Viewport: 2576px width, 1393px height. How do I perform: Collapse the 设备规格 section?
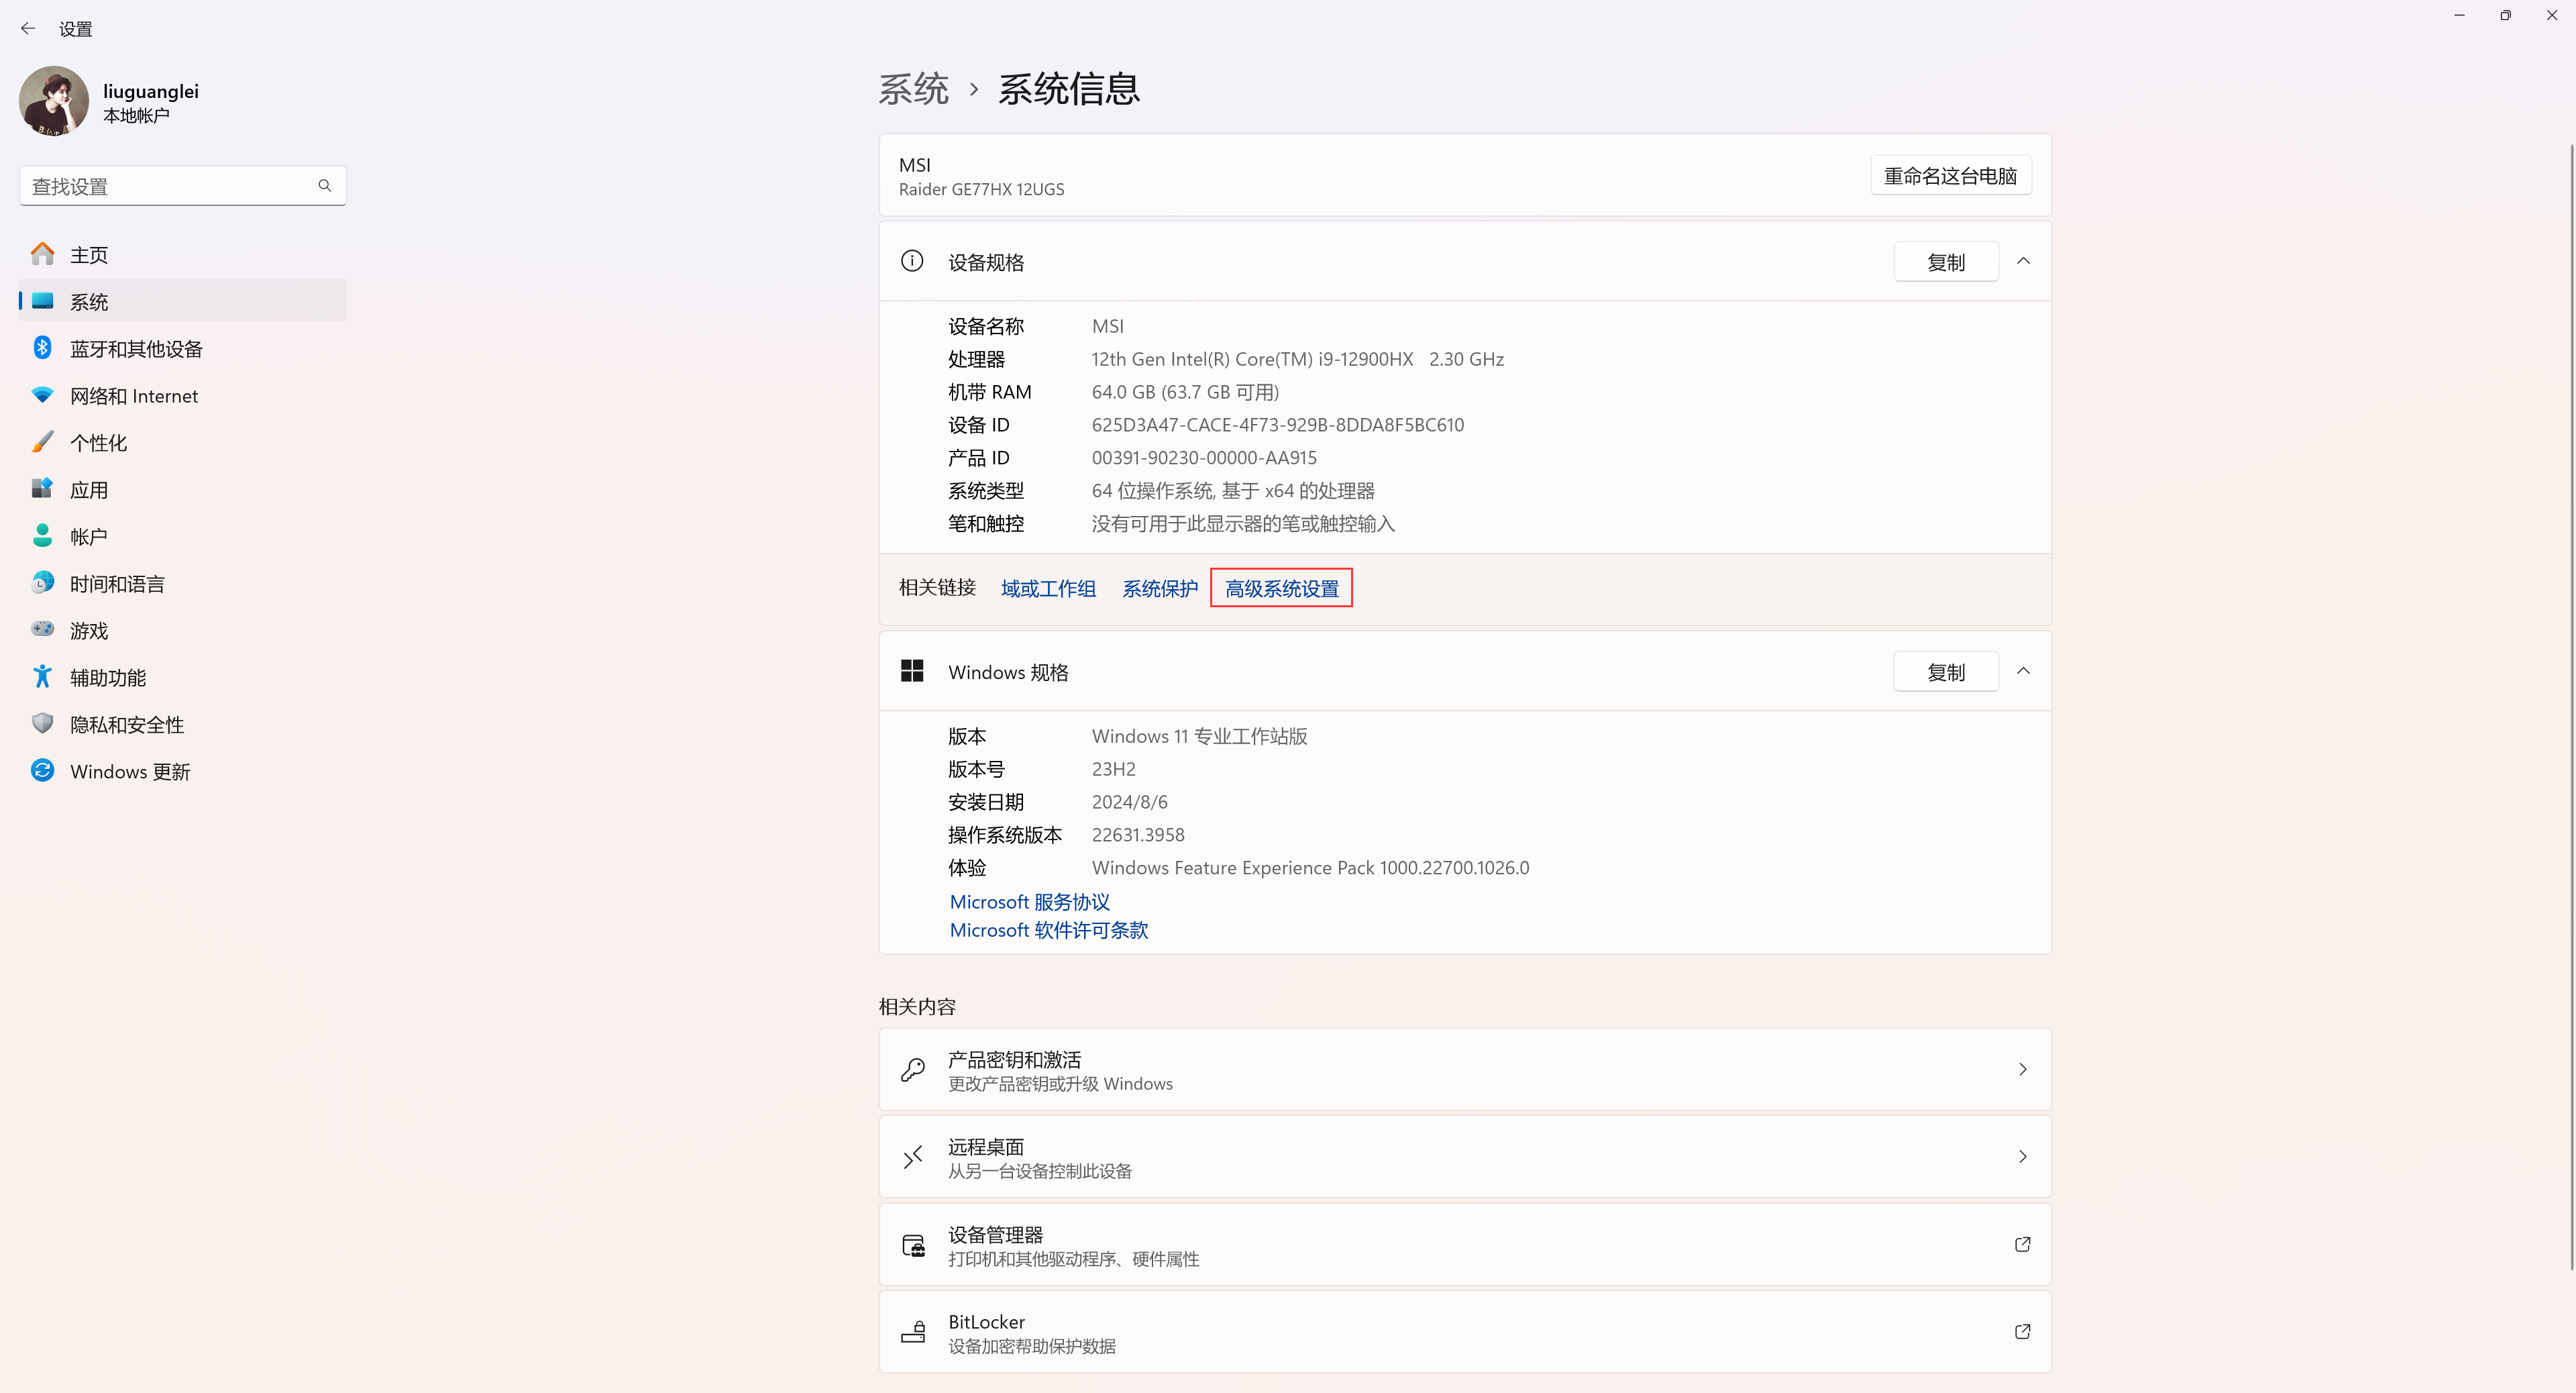click(x=2023, y=261)
